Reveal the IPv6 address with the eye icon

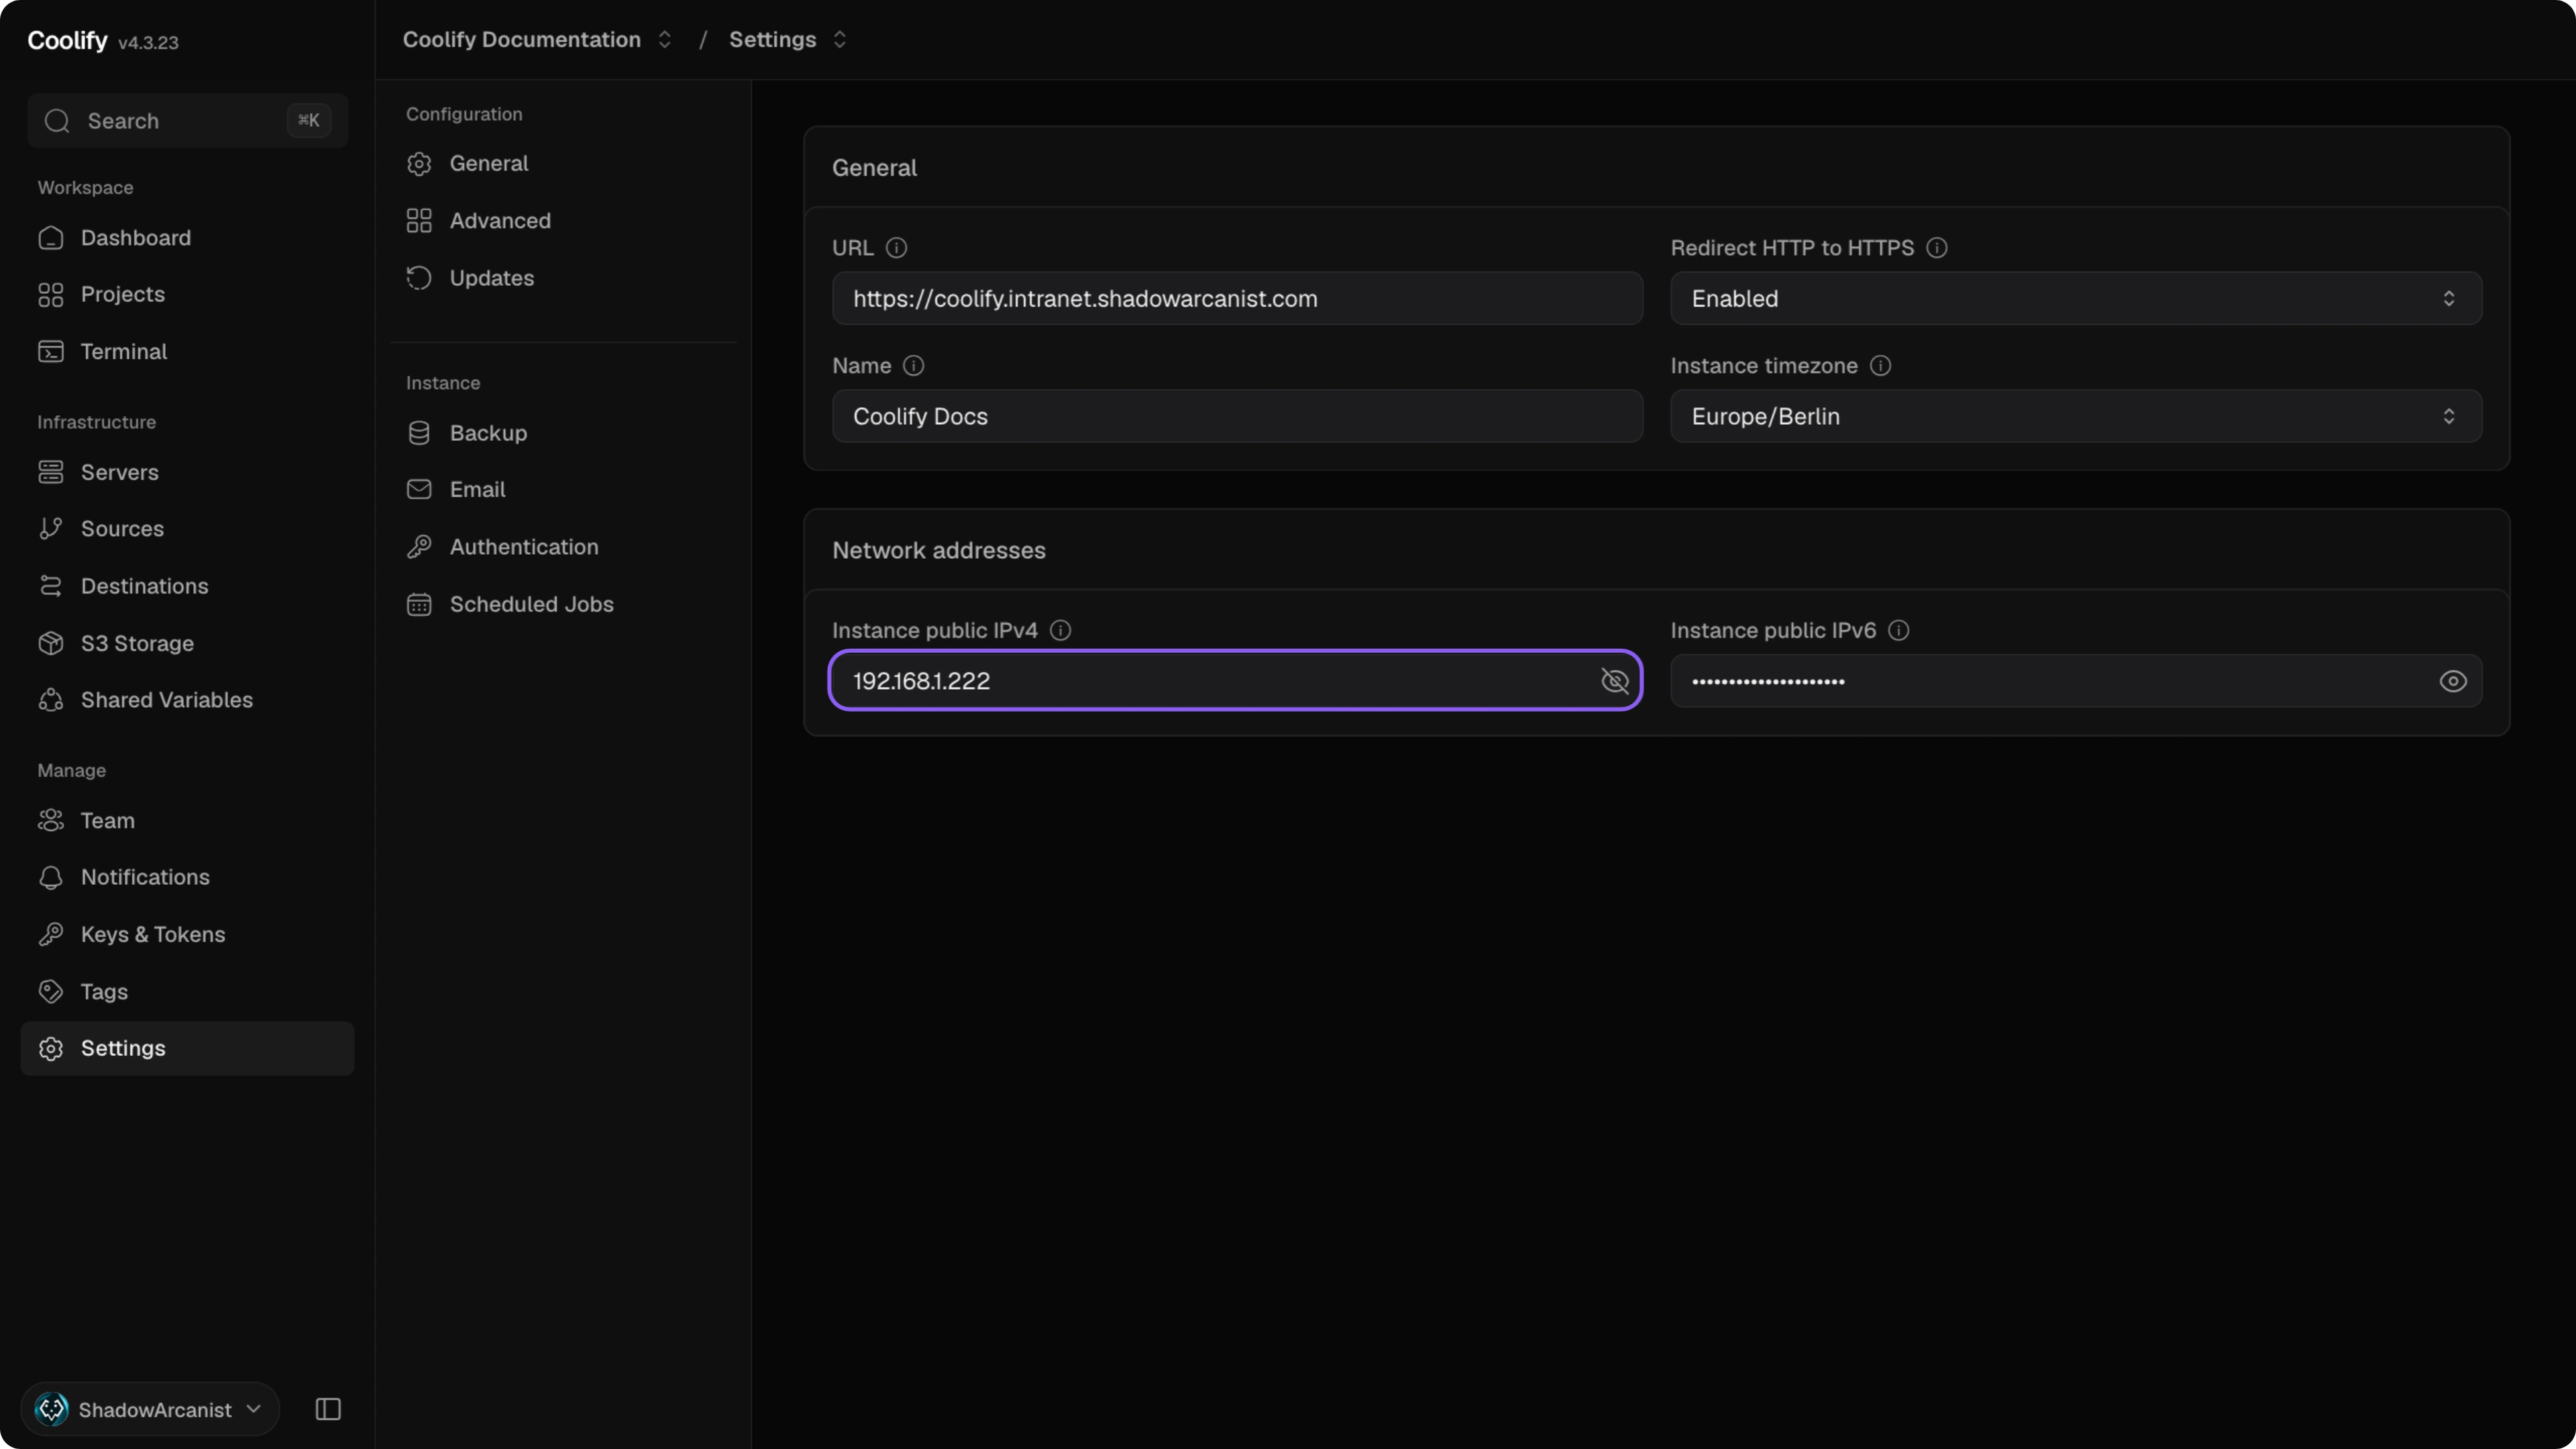coord(2453,681)
